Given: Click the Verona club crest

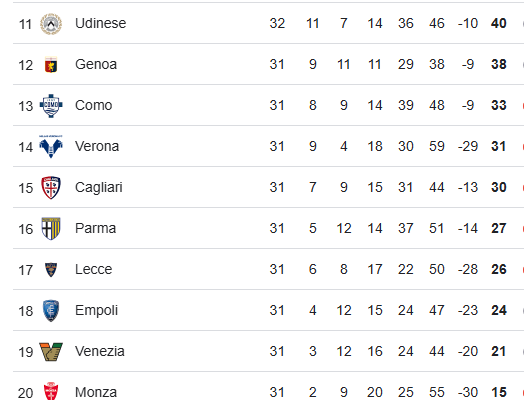Looking at the screenshot, I should point(51,146).
